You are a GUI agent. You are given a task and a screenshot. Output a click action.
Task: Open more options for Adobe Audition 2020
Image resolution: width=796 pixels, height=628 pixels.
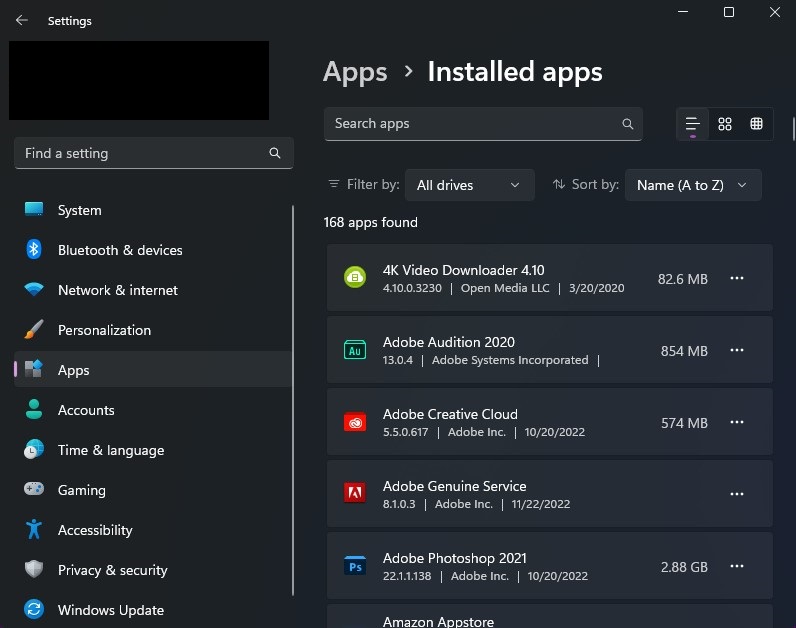[737, 350]
